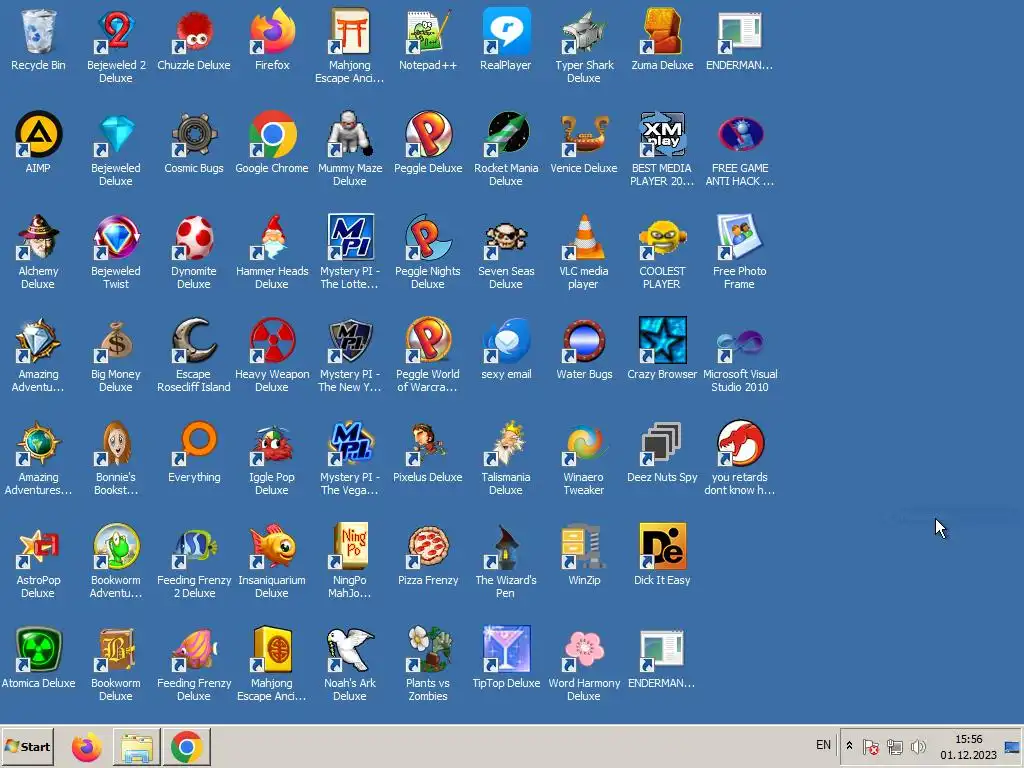Select the Big Money Deluxe icon

pos(116,340)
